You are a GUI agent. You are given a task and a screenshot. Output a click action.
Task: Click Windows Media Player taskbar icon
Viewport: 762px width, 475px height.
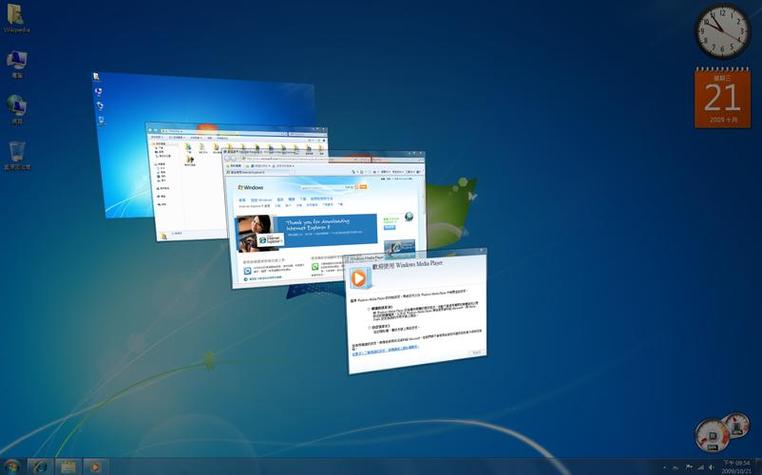pyautogui.click(x=95, y=467)
